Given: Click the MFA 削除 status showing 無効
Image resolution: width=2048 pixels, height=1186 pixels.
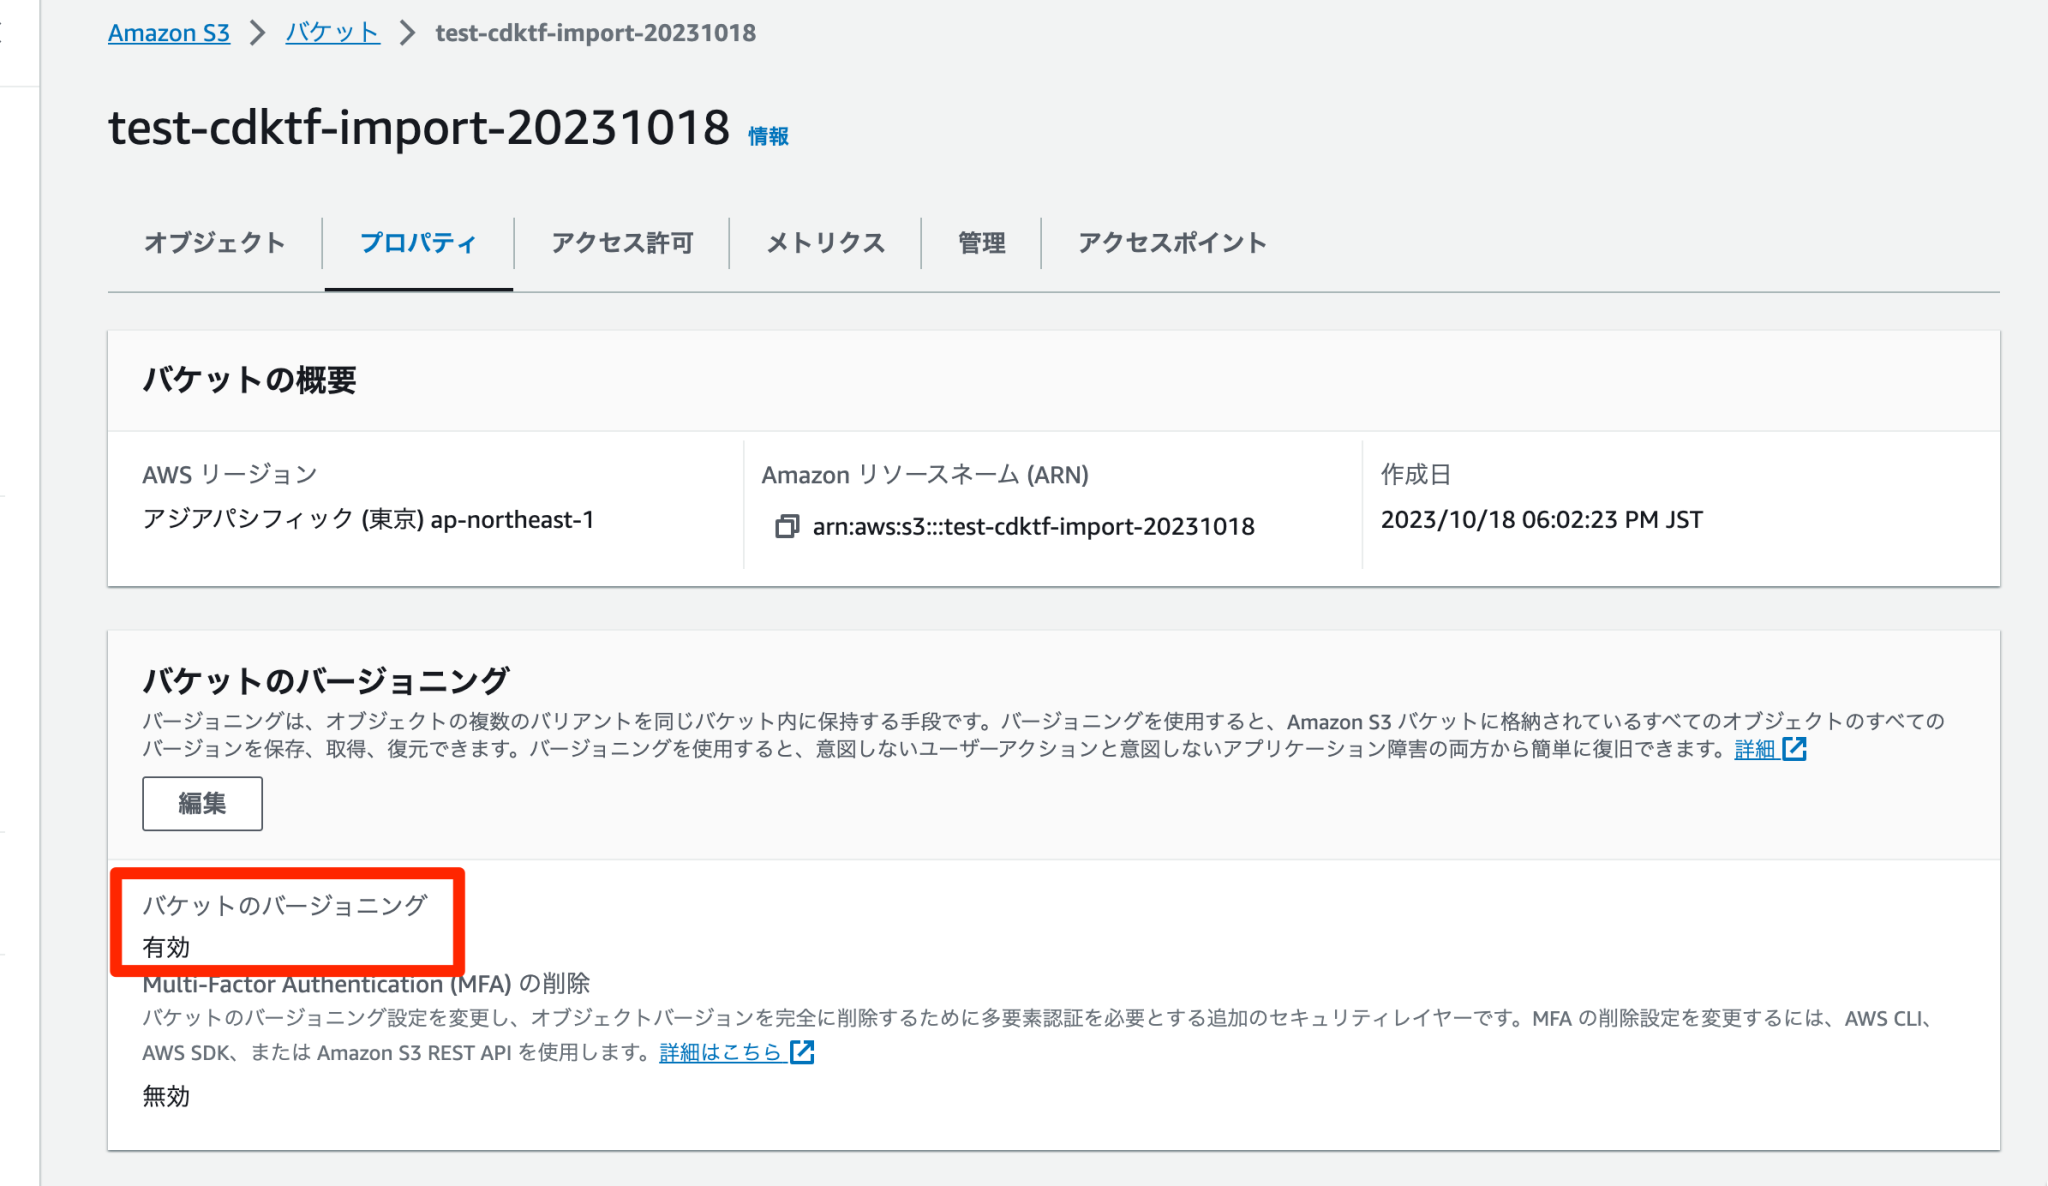Looking at the screenshot, I should [166, 1096].
